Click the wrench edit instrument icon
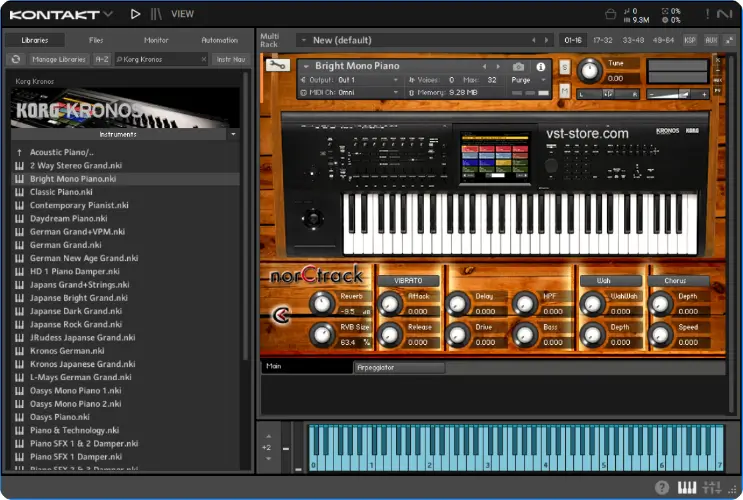743x500 pixels. (279, 65)
